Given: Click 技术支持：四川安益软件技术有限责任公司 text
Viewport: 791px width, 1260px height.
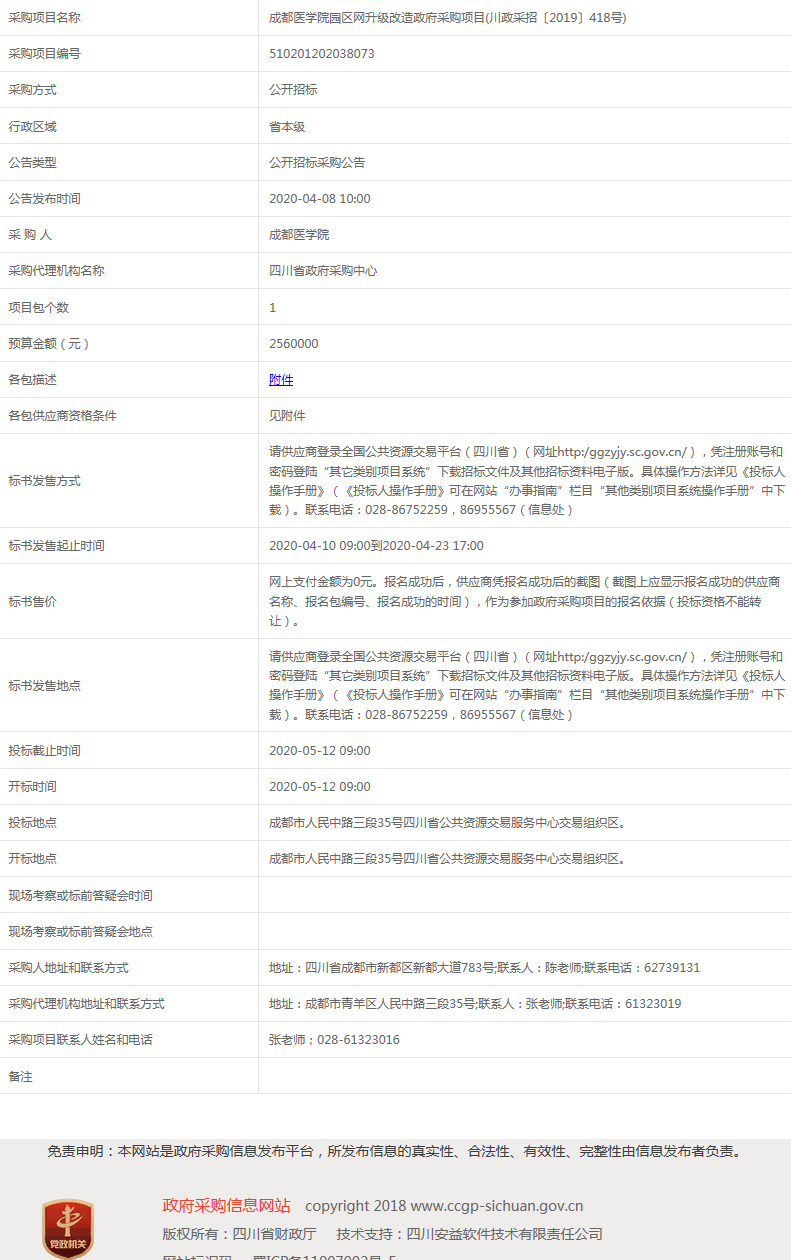Looking at the screenshot, I should (470, 1234).
